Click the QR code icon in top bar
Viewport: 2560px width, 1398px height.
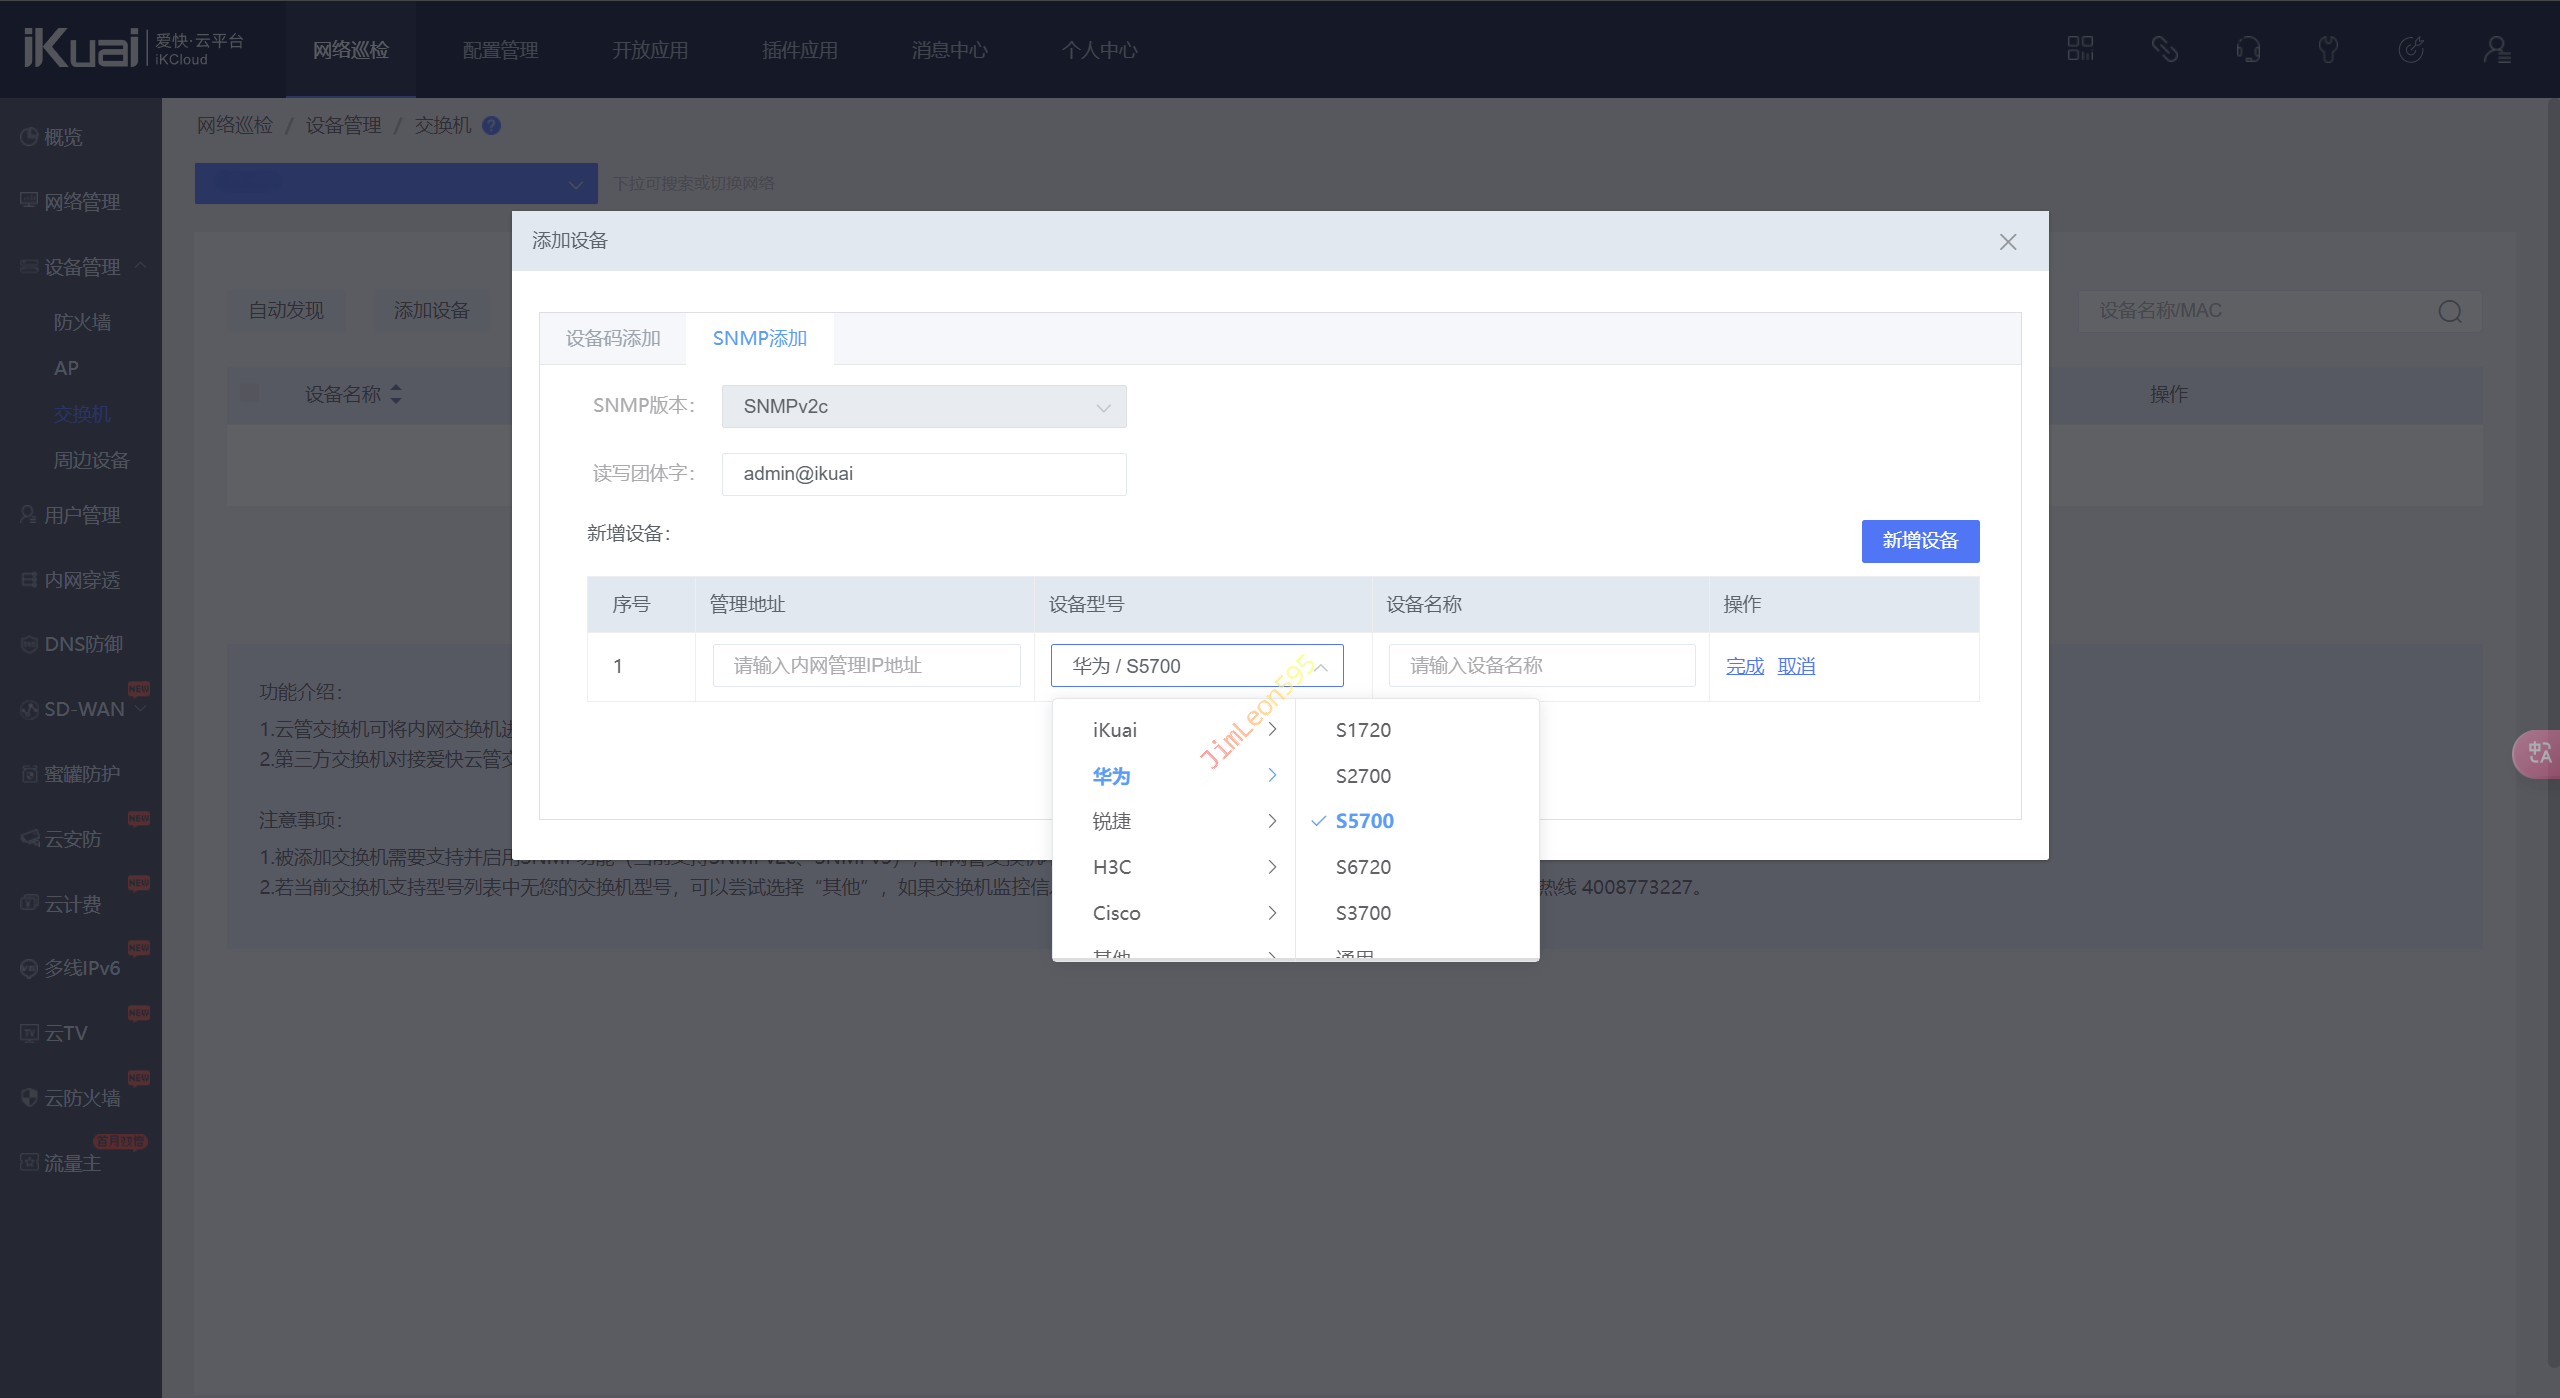click(2080, 49)
